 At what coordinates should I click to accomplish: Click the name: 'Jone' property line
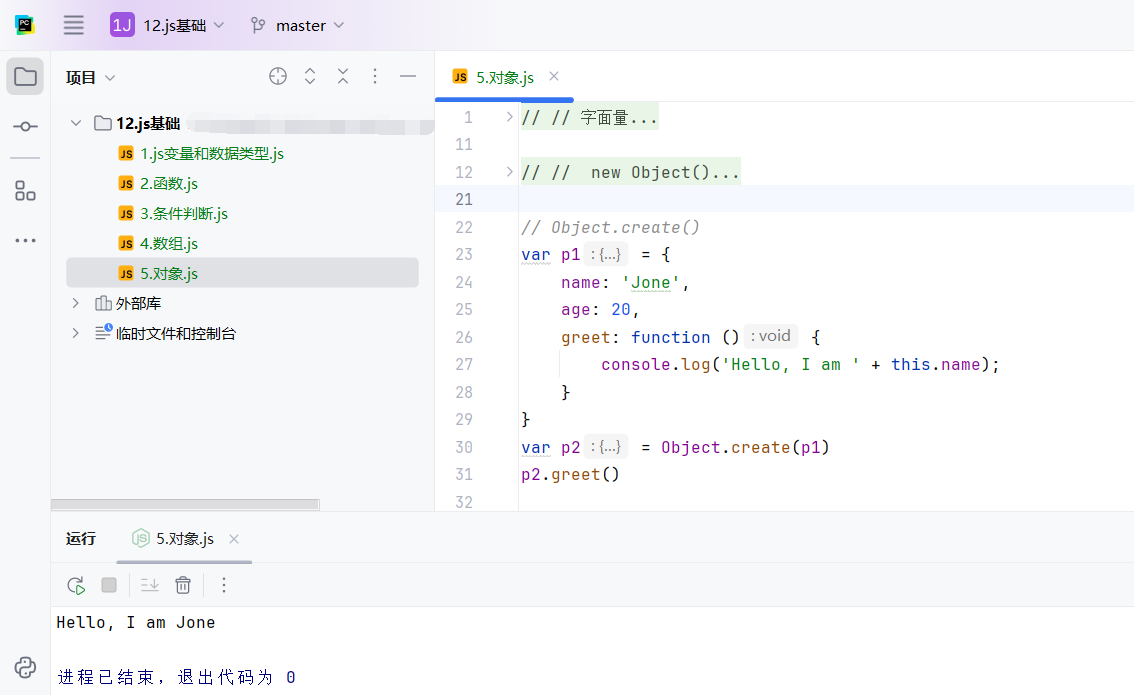[x=625, y=282]
